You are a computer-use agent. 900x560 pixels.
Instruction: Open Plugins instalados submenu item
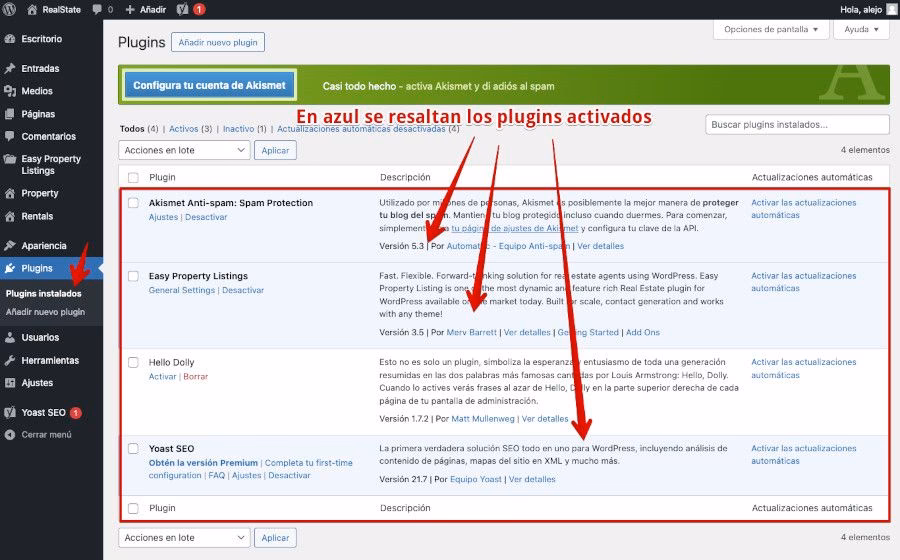44,293
